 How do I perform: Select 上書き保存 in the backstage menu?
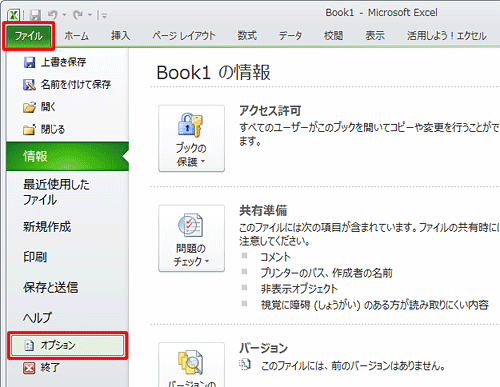pos(63,62)
